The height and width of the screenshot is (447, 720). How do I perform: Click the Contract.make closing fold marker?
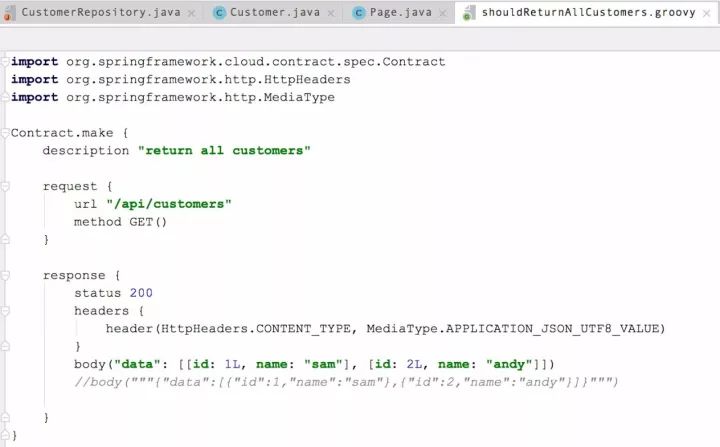point(5,435)
